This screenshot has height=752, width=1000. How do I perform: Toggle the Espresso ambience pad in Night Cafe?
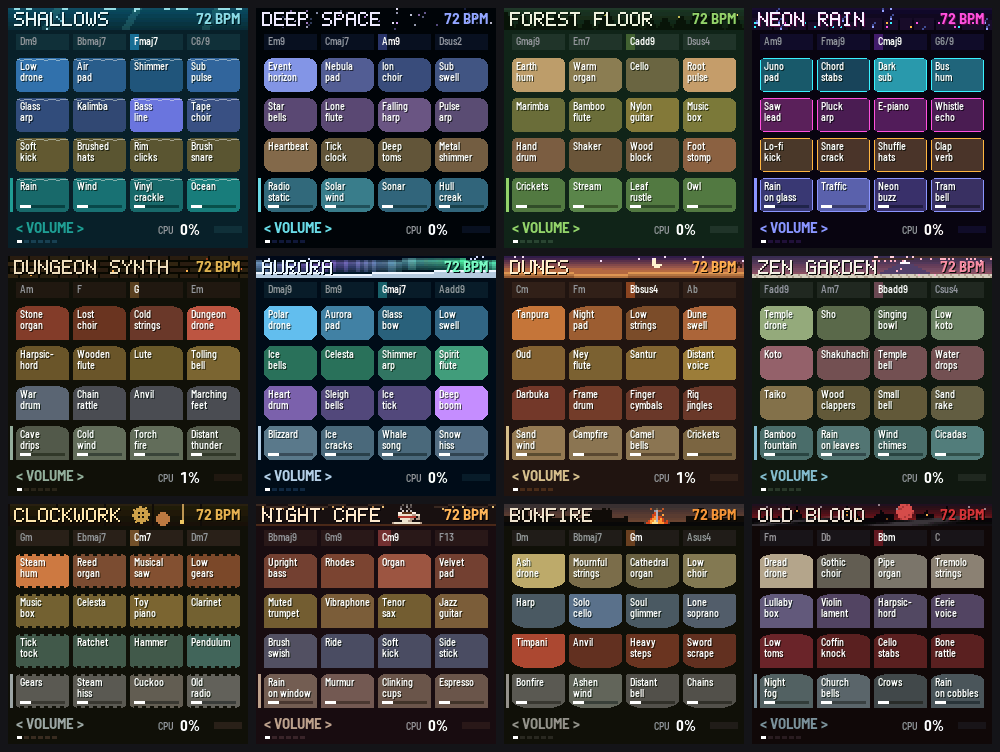(462, 691)
